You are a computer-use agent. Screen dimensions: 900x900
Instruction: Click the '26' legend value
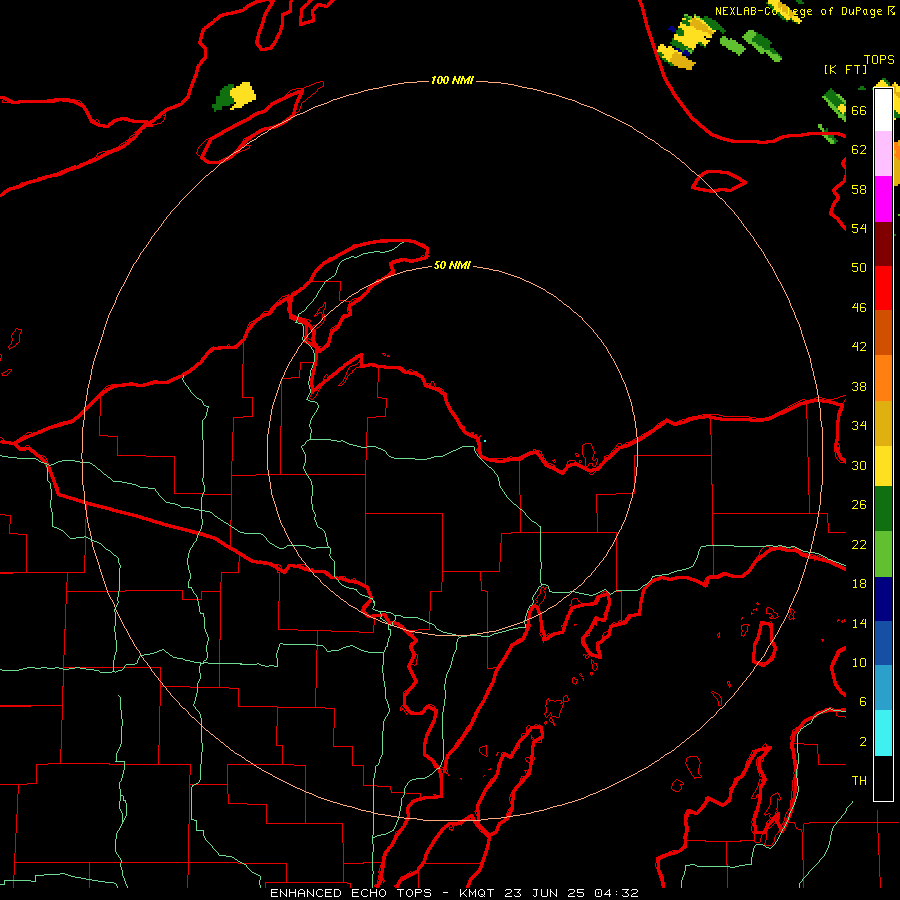tap(859, 505)
